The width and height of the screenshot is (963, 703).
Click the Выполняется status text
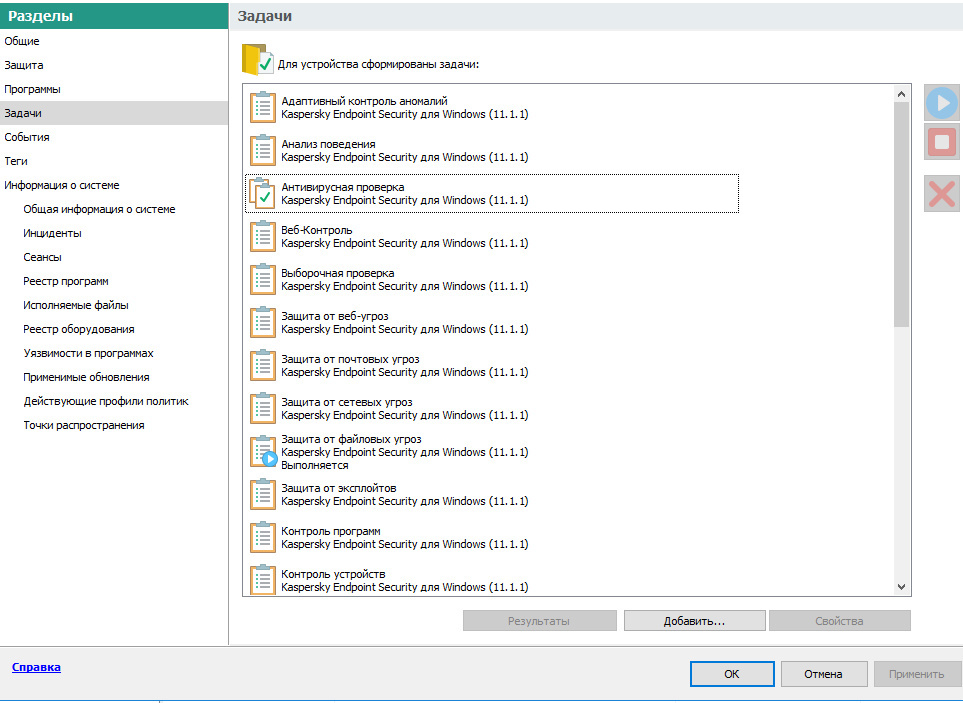(x=314, y=465)
